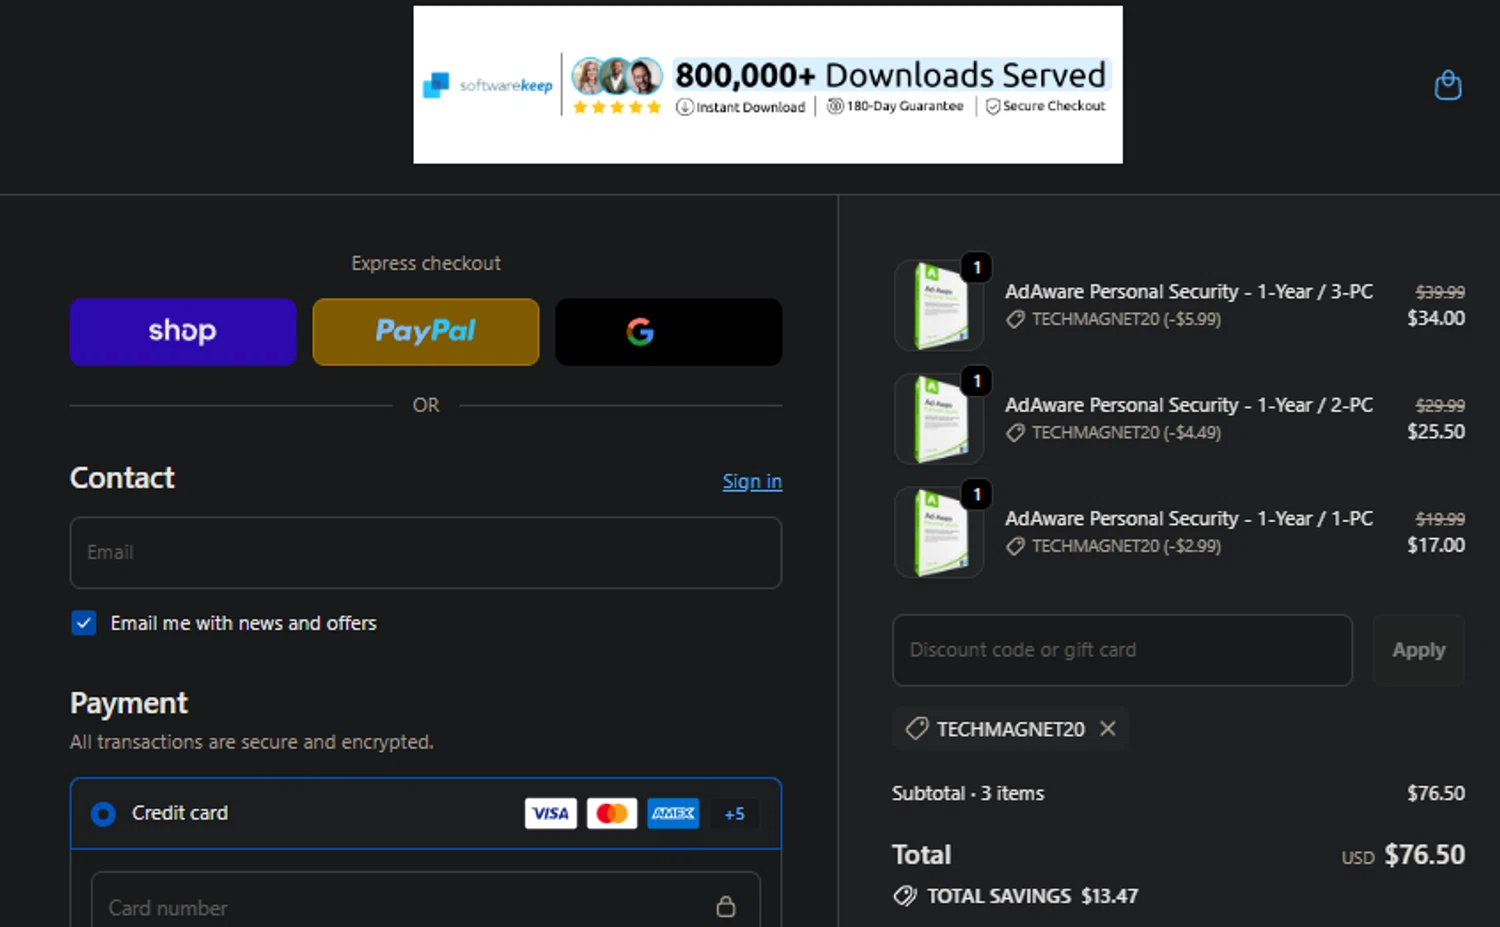This screenshot has height=927, width=1500.
Task: Click the padlock icon in Card number field
Action: (x=726, y=907)
